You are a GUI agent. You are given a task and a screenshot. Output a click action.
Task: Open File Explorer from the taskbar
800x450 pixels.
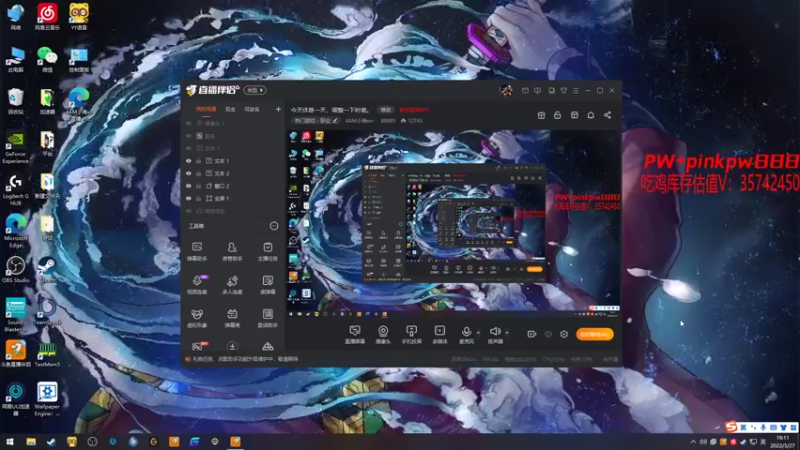(x=31, y=442)
